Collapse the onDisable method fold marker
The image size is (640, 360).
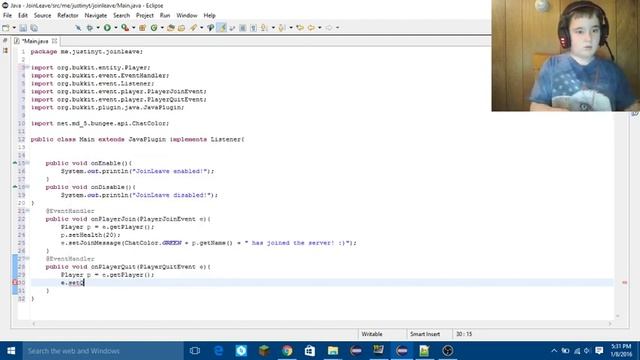pyautogui.click(x=27, y=187)
